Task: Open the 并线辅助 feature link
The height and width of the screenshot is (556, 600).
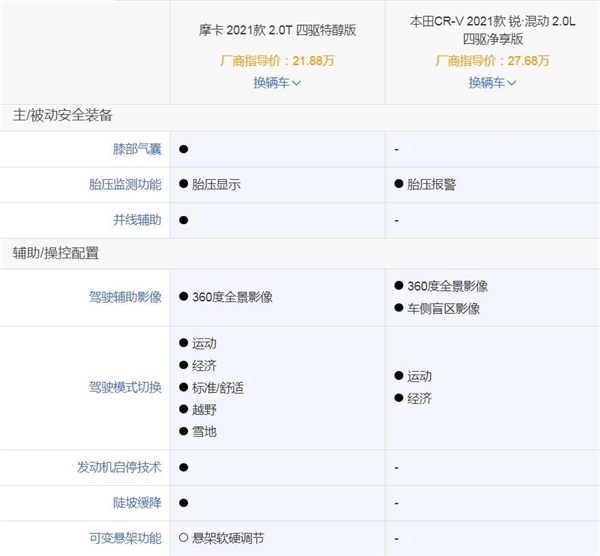Action: [x=136, y=219]
